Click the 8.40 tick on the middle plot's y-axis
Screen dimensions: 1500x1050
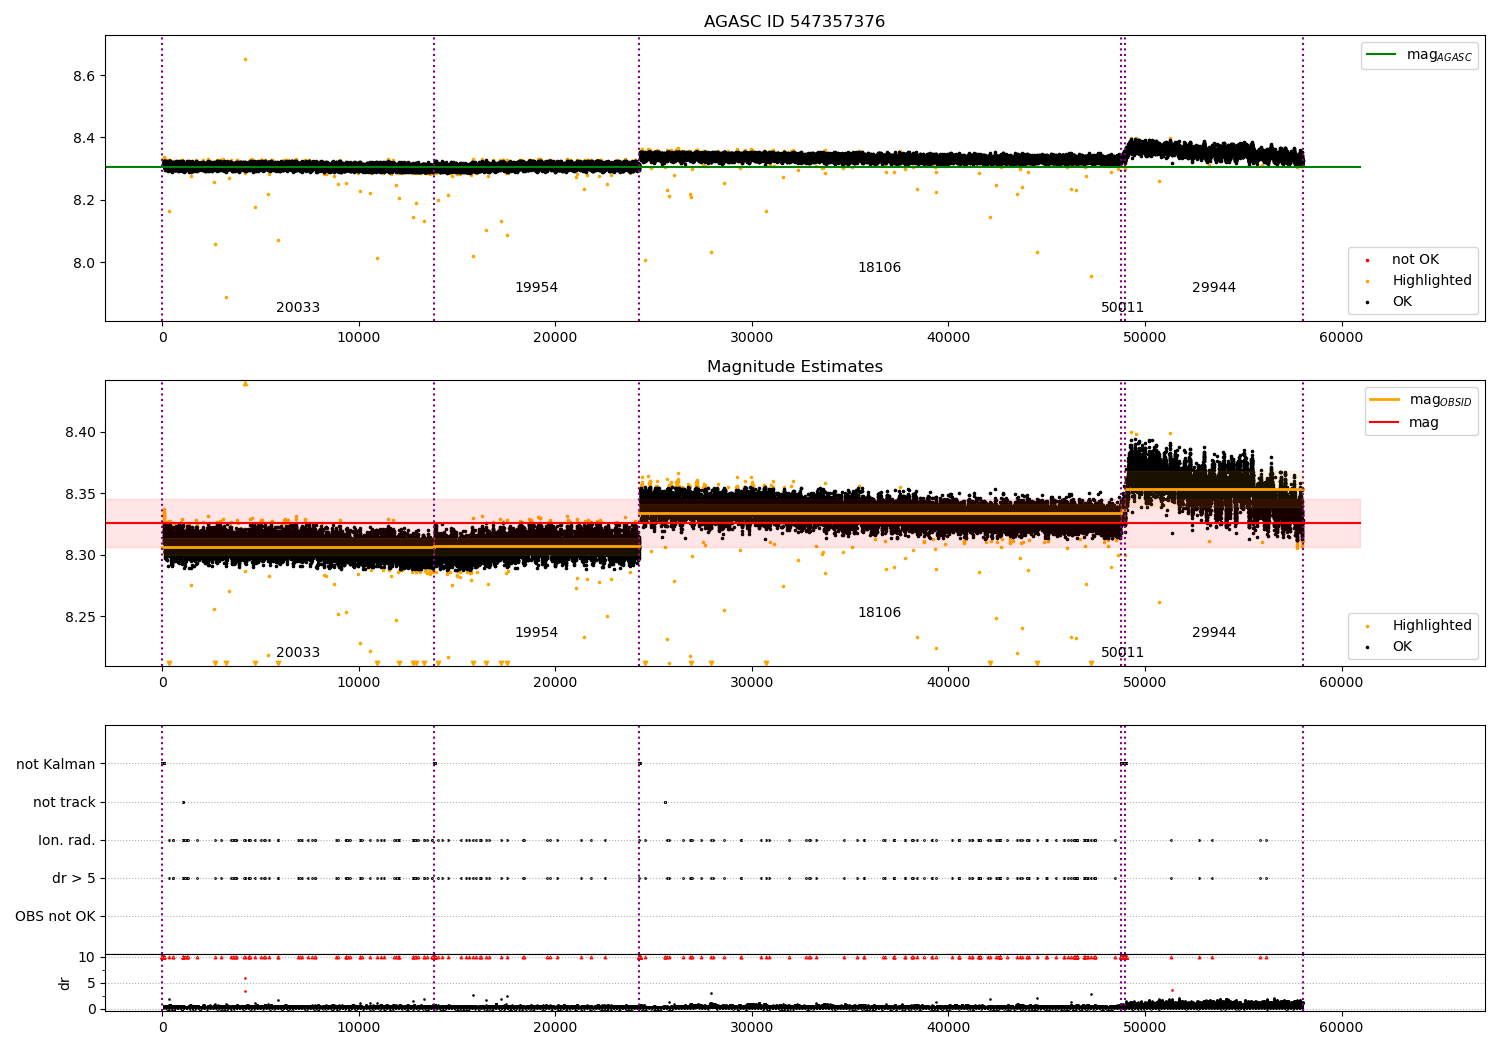point(79,433)
